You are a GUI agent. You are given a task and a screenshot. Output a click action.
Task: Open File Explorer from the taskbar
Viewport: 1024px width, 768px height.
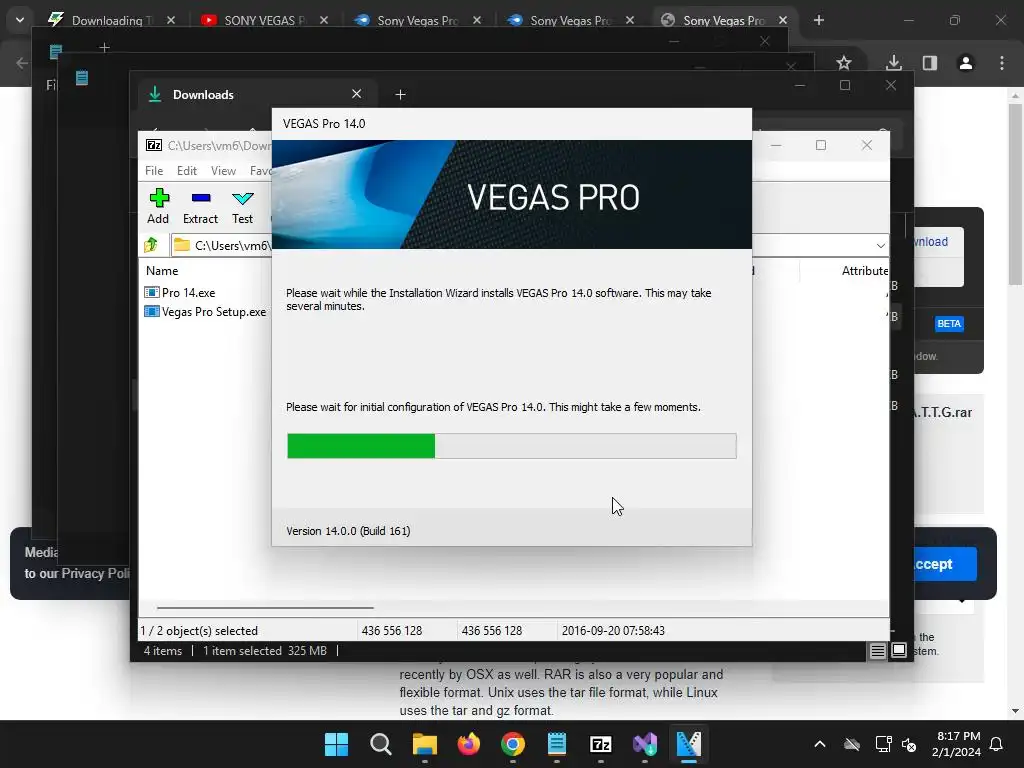pos(424,744)
